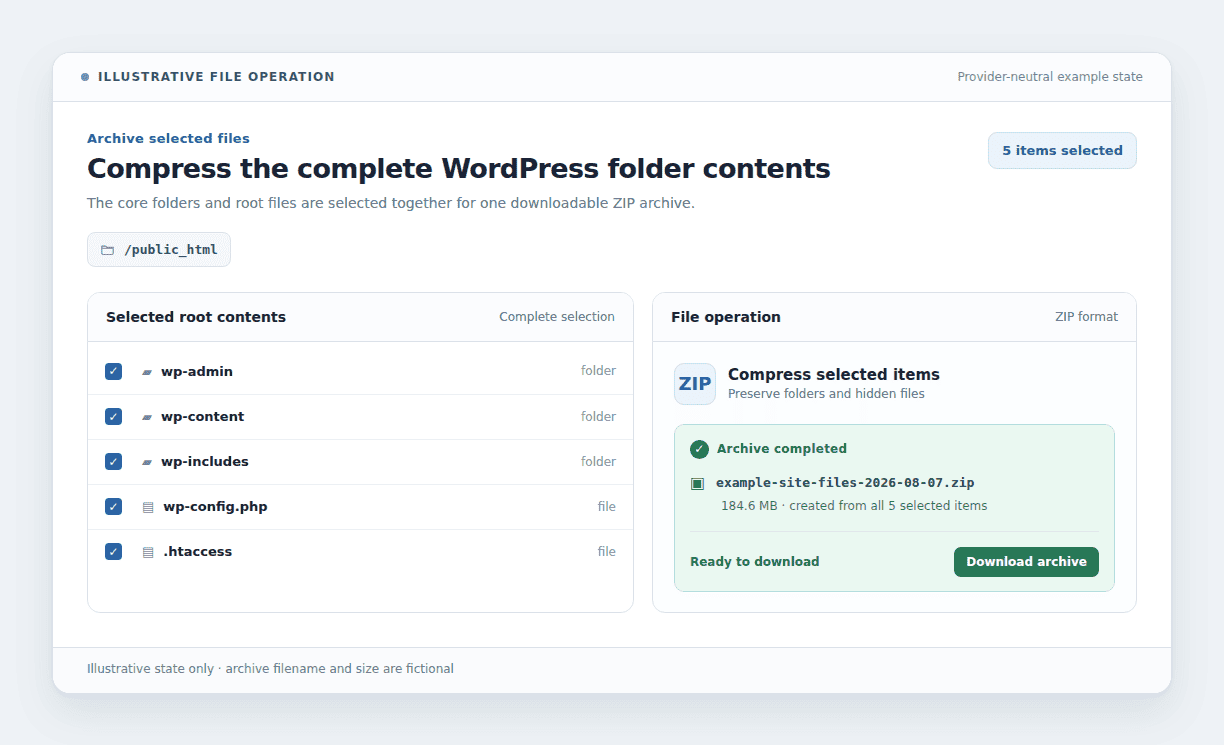Click the wp-content folder icon

pos(147,417)
